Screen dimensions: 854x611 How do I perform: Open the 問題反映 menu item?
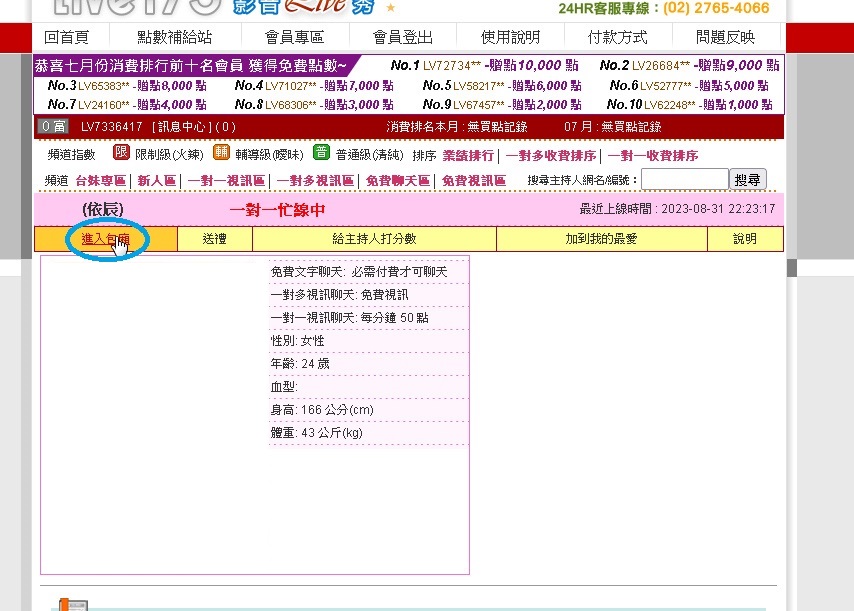click(x=725, y=37)
